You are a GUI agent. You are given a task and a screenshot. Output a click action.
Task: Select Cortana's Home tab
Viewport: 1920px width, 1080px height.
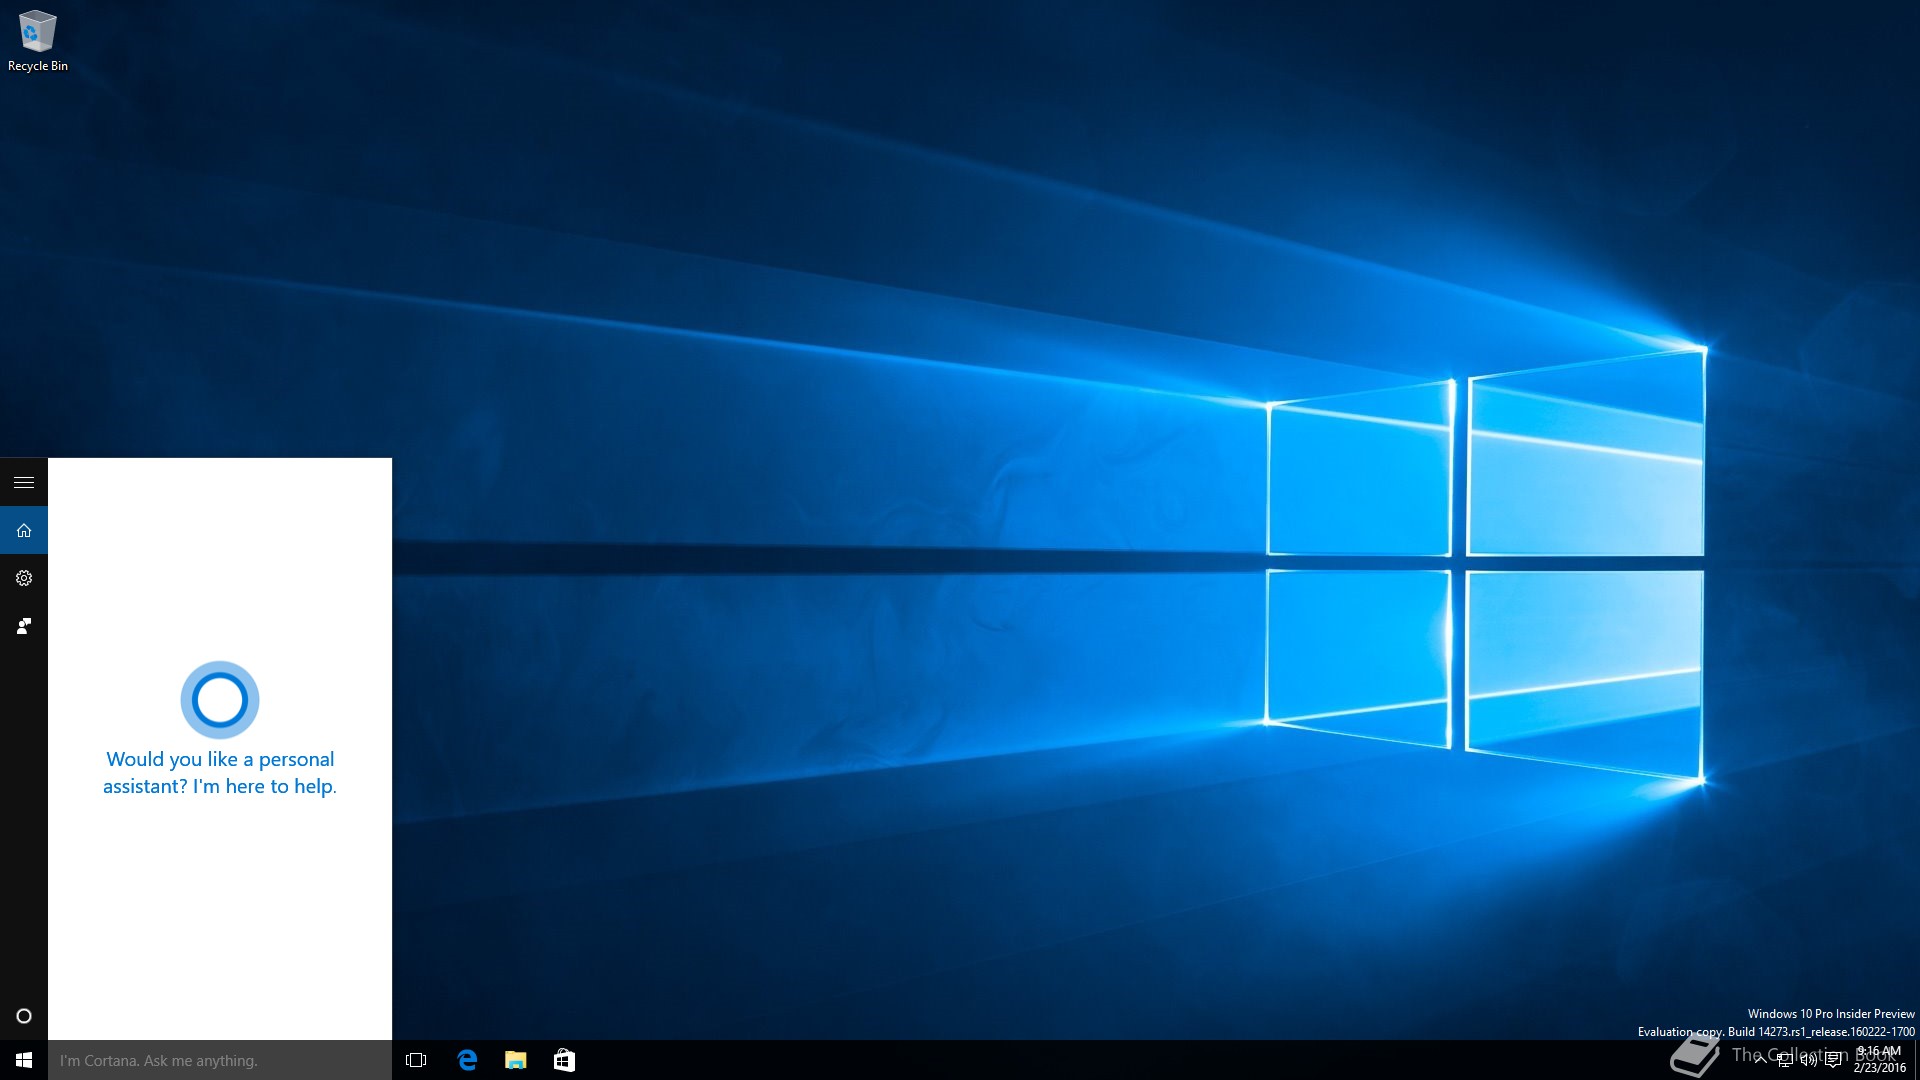[x=24, y=530]
